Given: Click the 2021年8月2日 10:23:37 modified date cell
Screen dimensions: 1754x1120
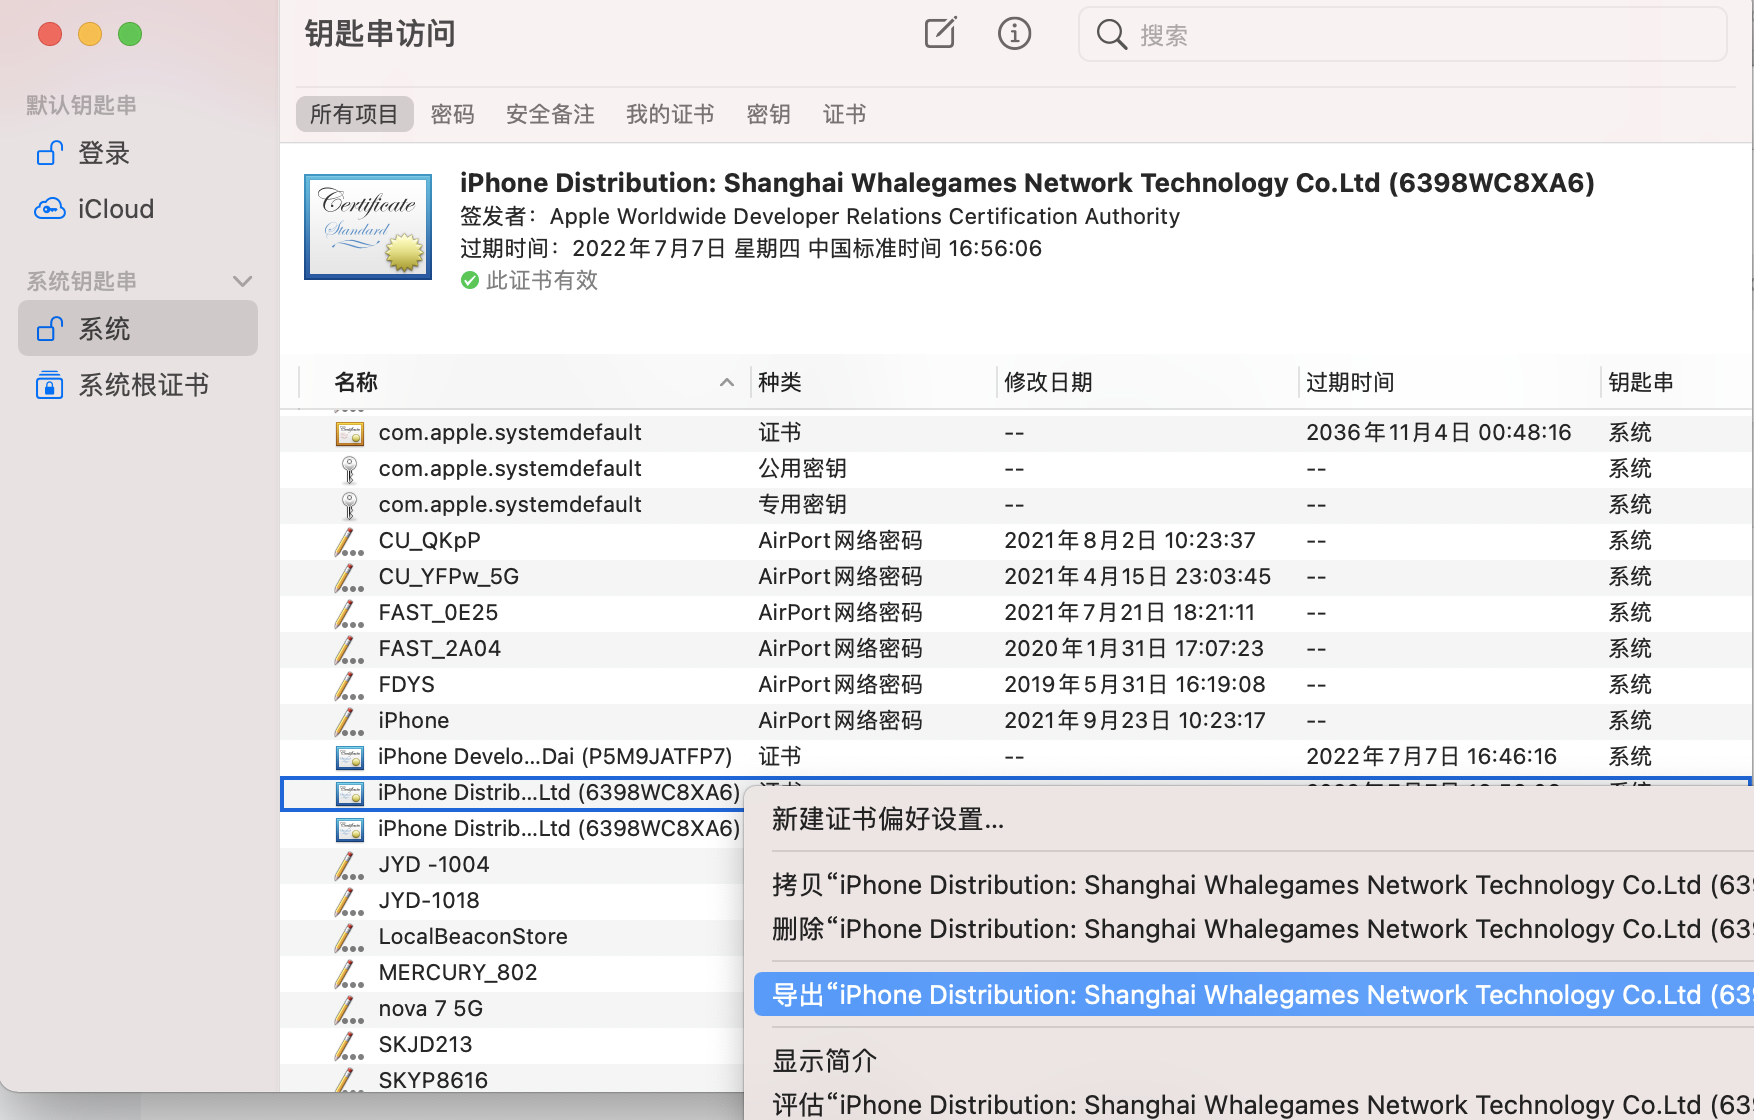Looking at the screenshot, I should coord(1130,540).
